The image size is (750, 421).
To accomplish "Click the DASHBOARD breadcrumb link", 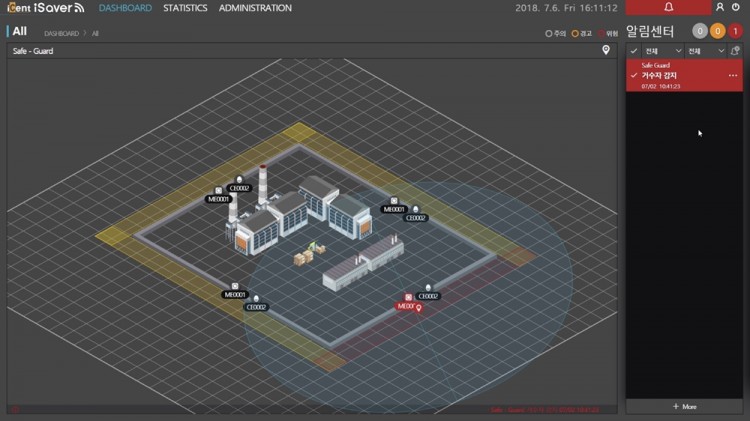I will click(61, 33).
